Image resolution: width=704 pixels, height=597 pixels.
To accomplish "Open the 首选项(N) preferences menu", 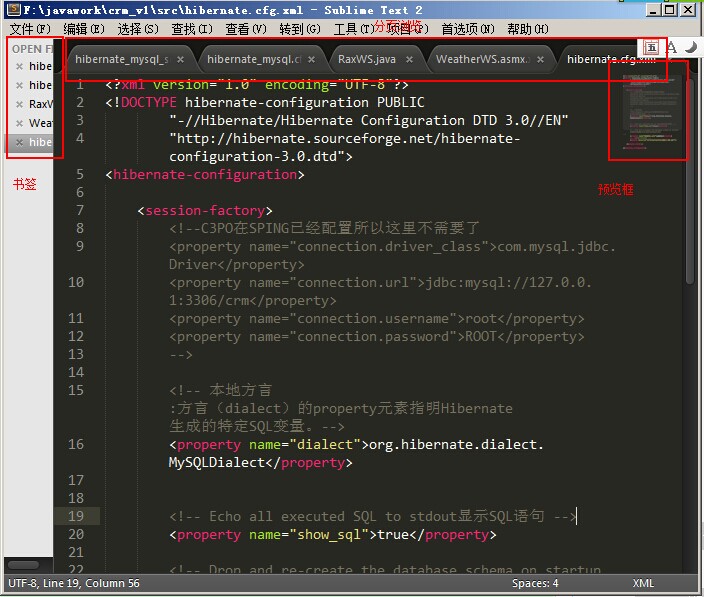I will click(x=468, y=29).
